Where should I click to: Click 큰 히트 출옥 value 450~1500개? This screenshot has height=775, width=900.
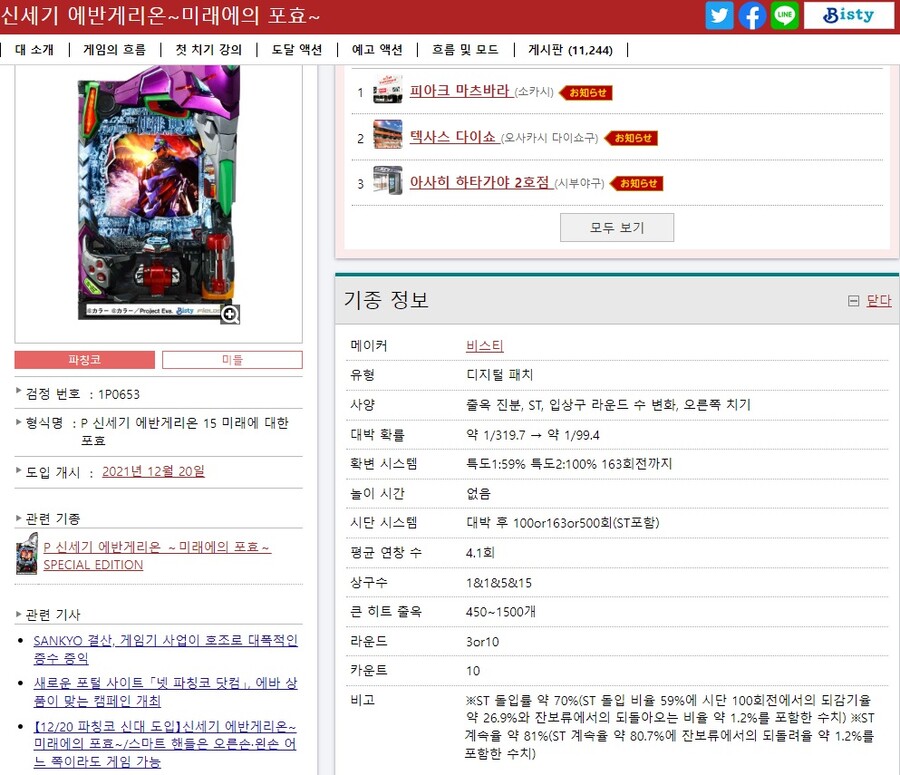[501, 612]
